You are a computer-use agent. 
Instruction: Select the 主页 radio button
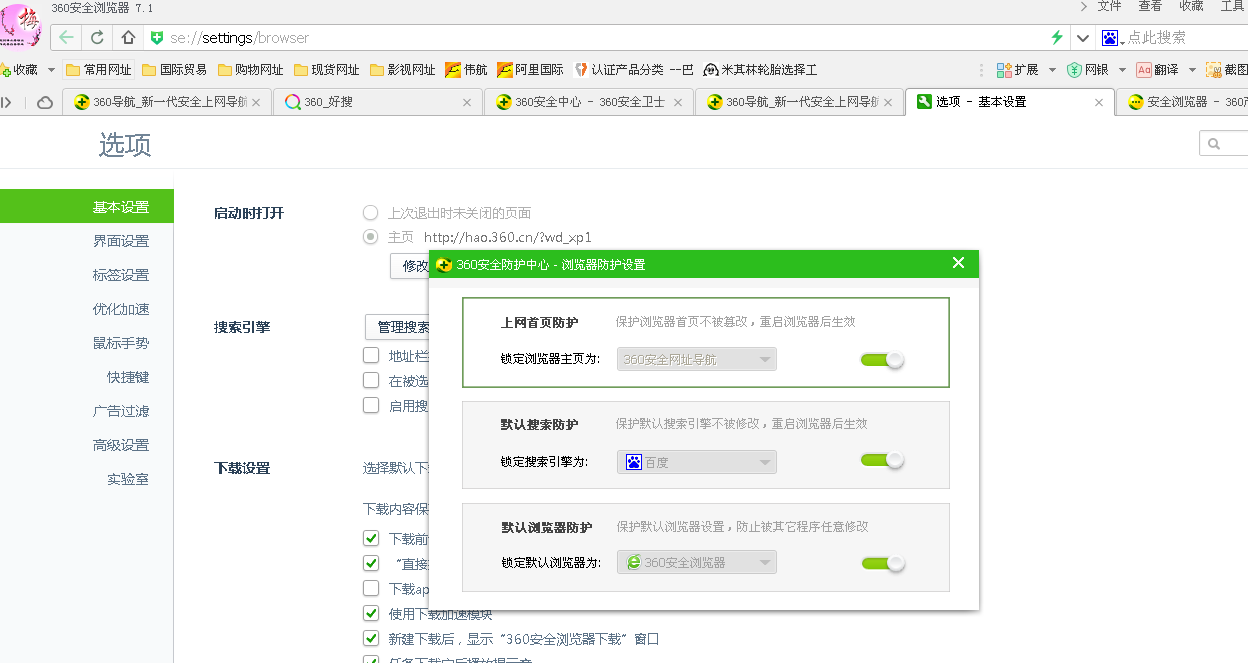coord(371,237)
